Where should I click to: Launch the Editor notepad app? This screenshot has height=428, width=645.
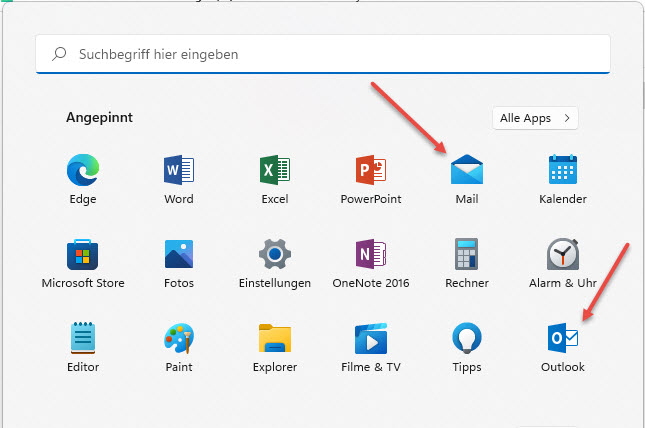[82, 340]
